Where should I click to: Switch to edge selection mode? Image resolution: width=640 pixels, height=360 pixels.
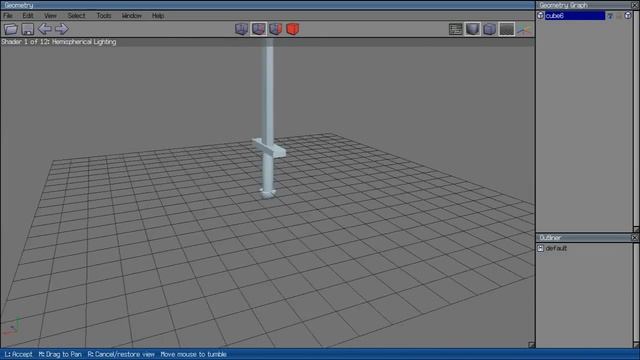[x=258, y=29]
